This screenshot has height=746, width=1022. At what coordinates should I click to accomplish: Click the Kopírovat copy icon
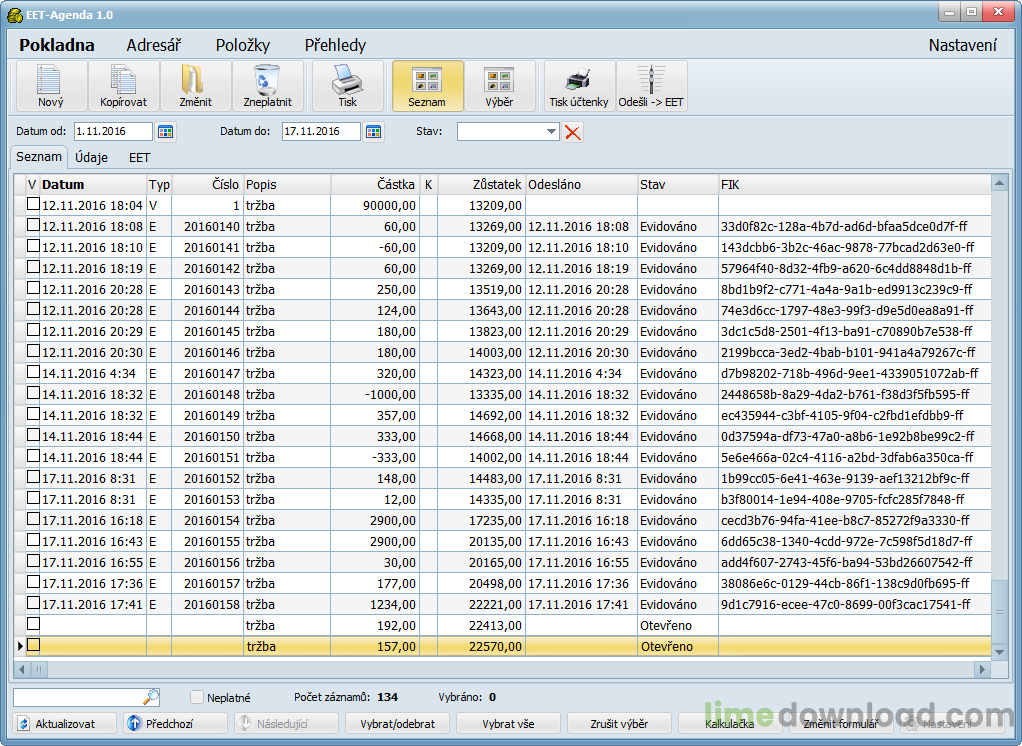124,80
